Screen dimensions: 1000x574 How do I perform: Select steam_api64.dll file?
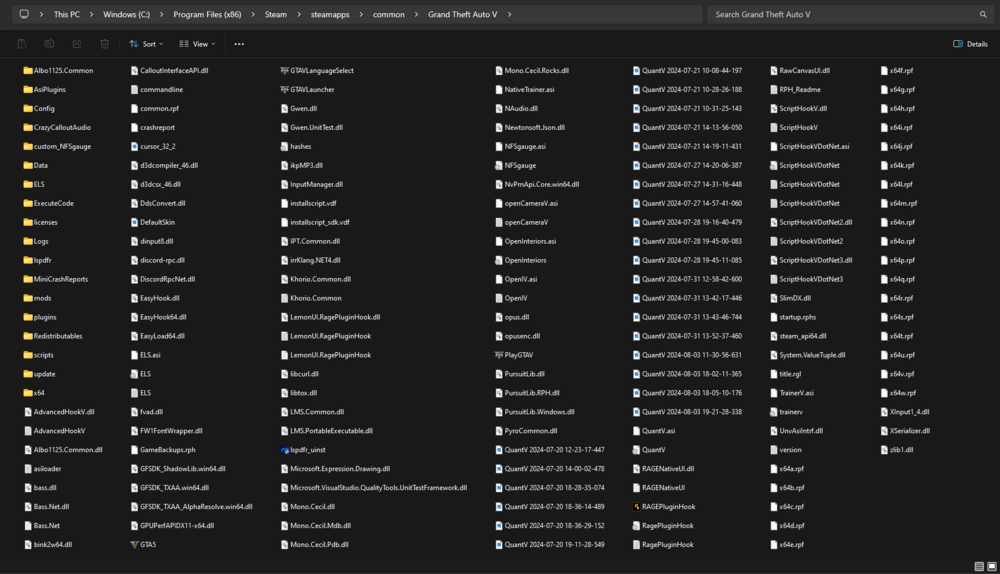click(x=798, y=336)
